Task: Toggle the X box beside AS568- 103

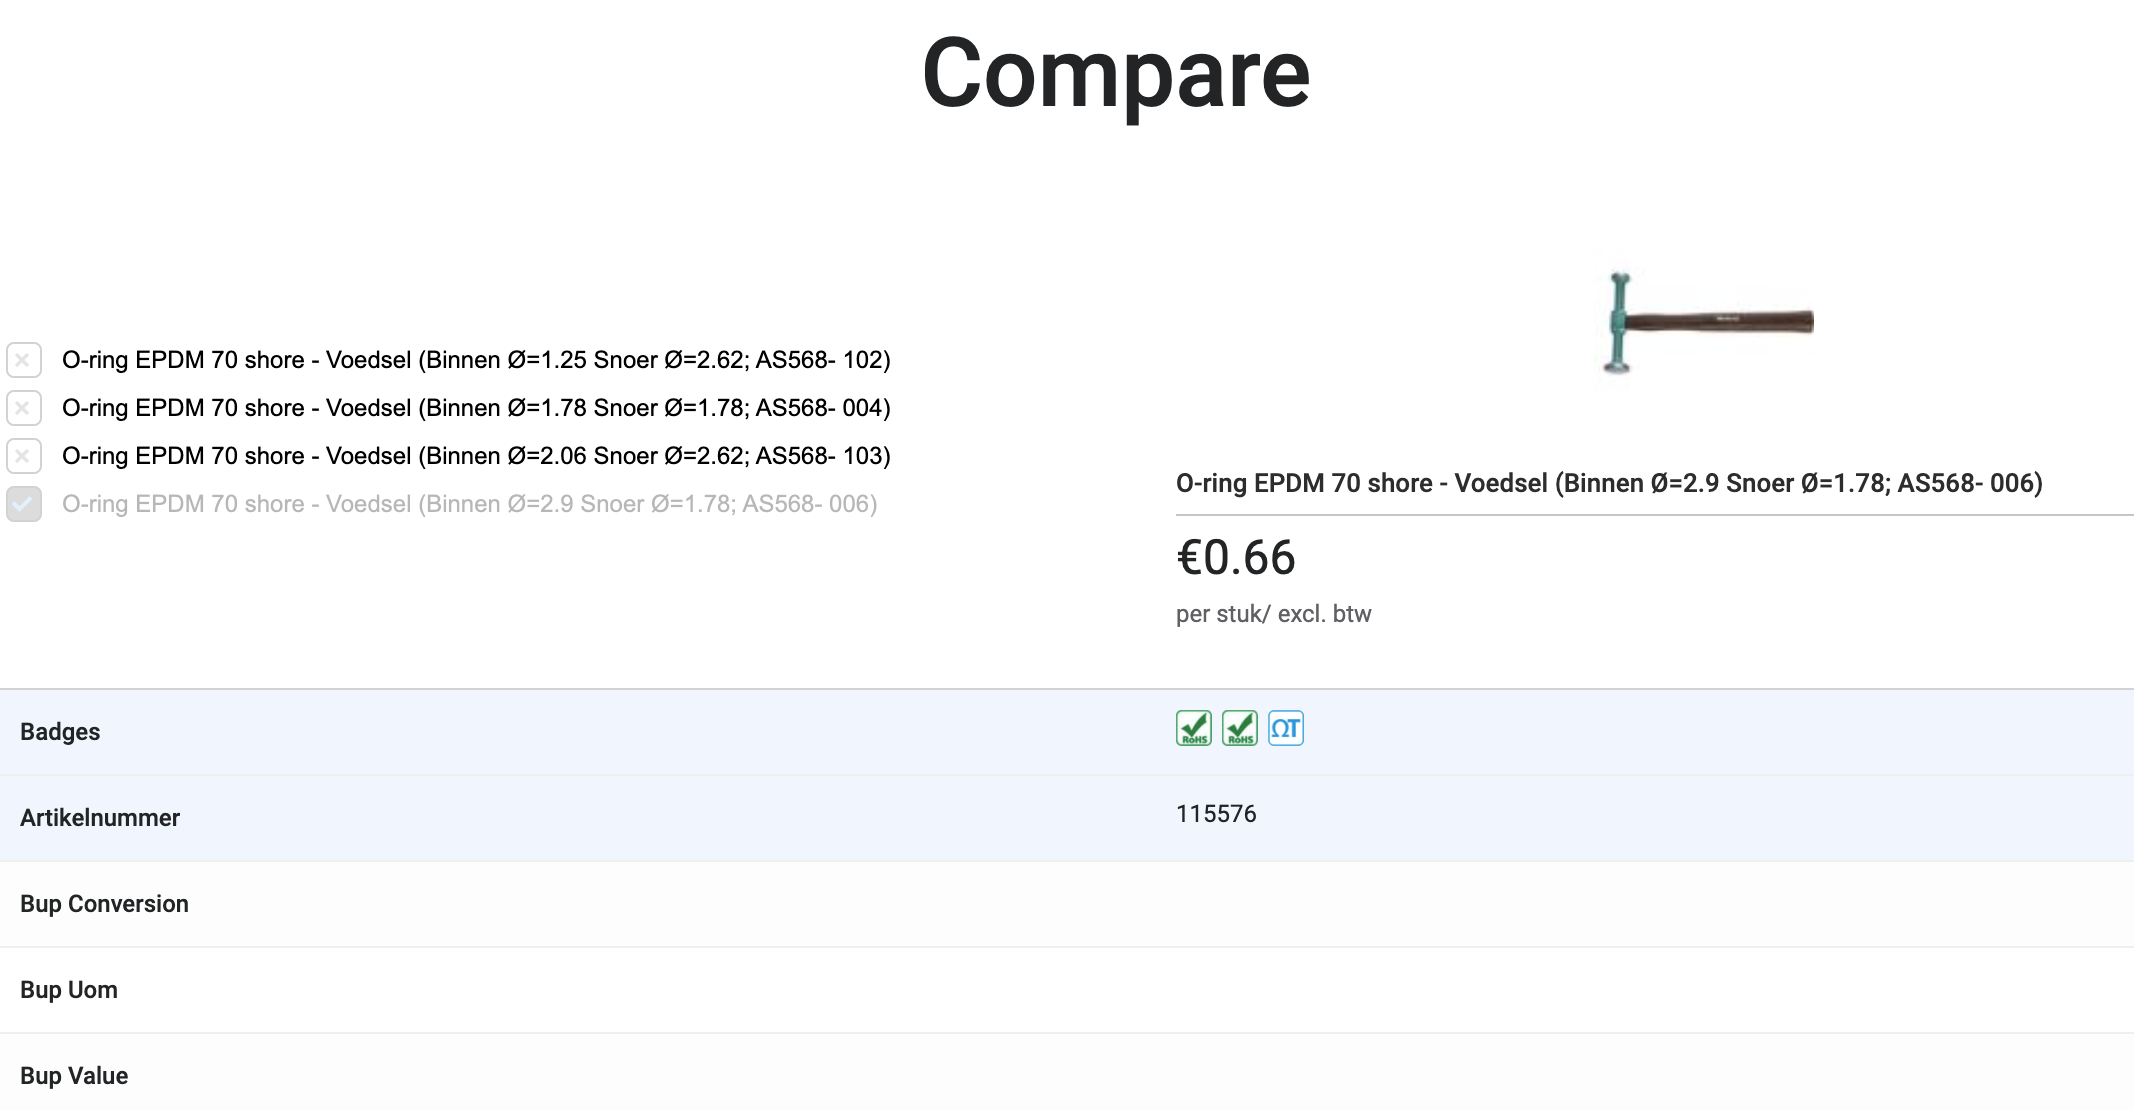Action: point(24,456)
